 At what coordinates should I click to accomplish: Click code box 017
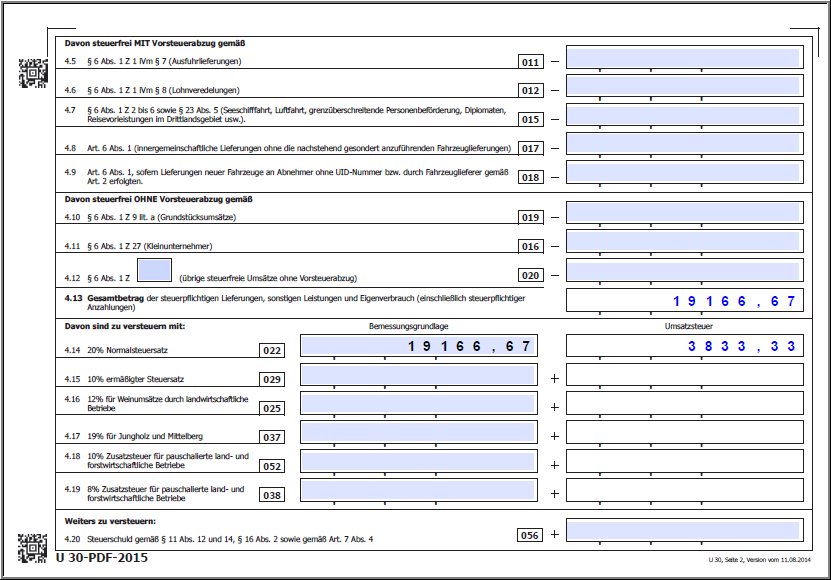point(531,148)
